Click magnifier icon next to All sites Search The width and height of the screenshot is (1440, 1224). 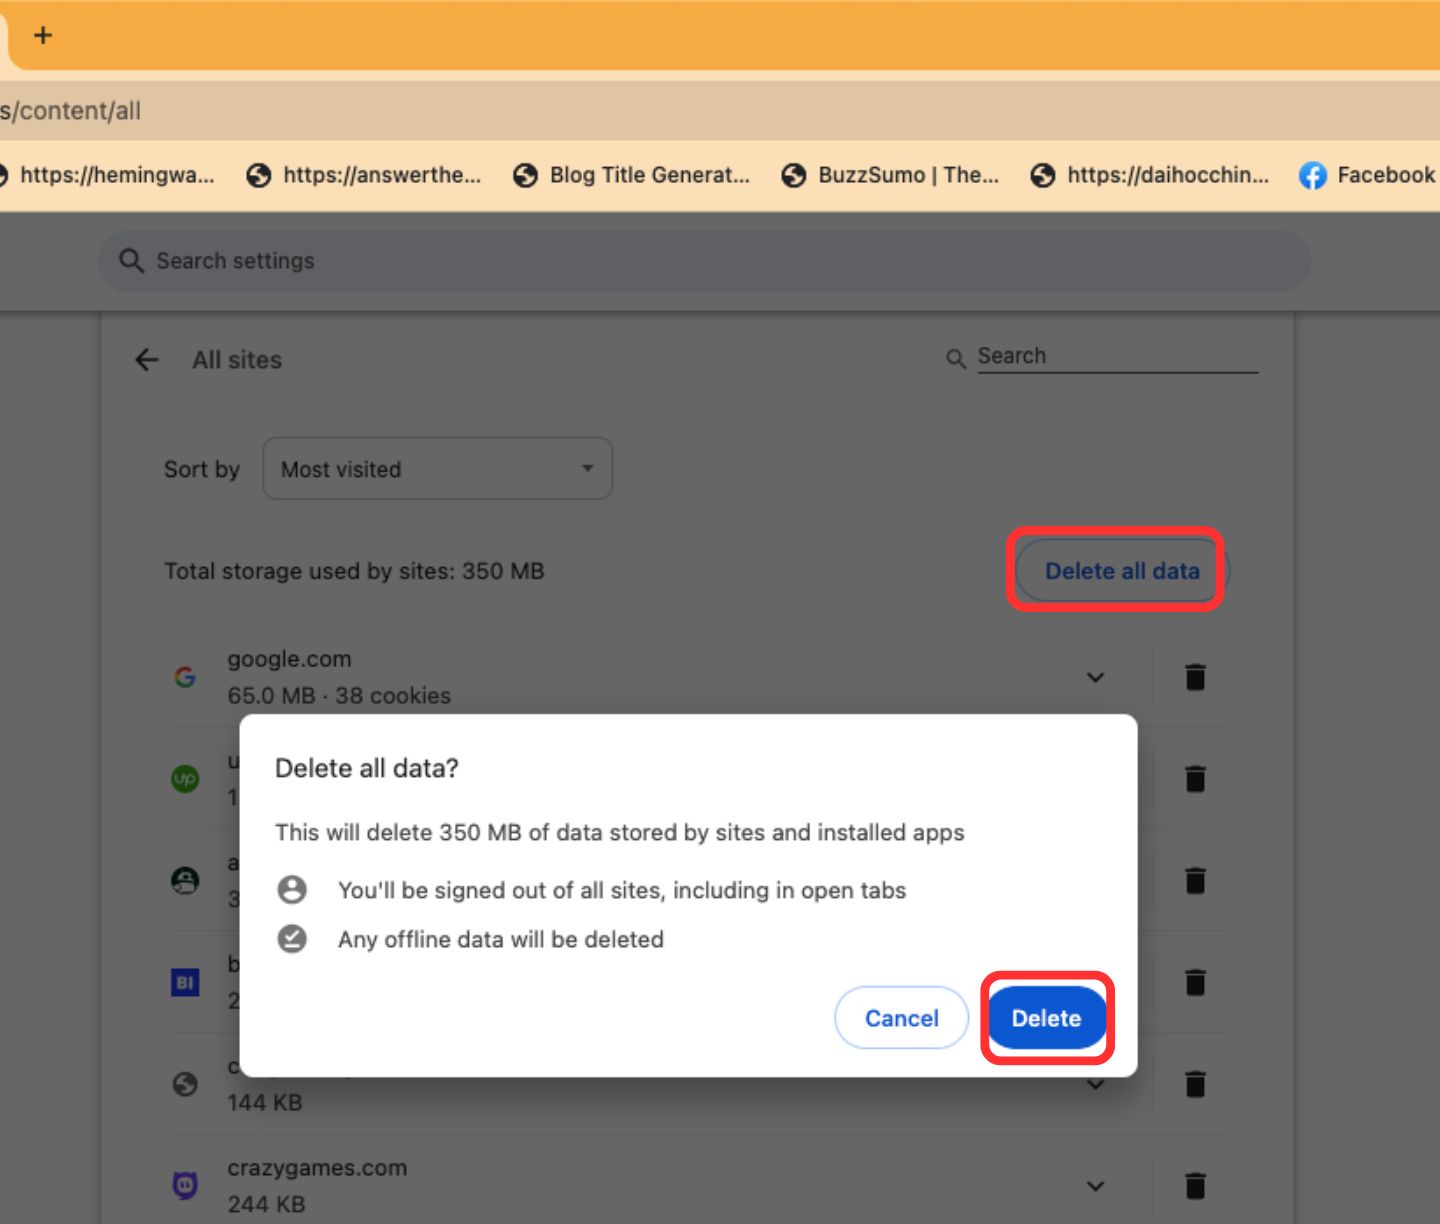[x=956, y=358]
